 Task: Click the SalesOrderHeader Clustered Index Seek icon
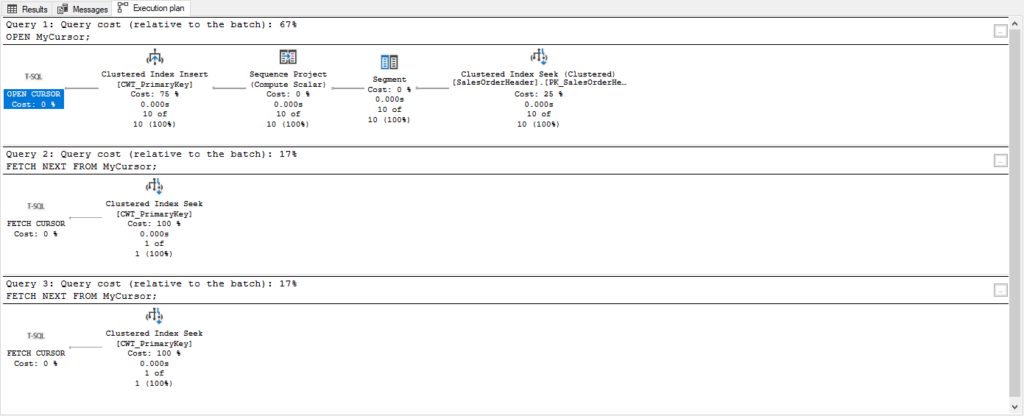tap(538, 57)
